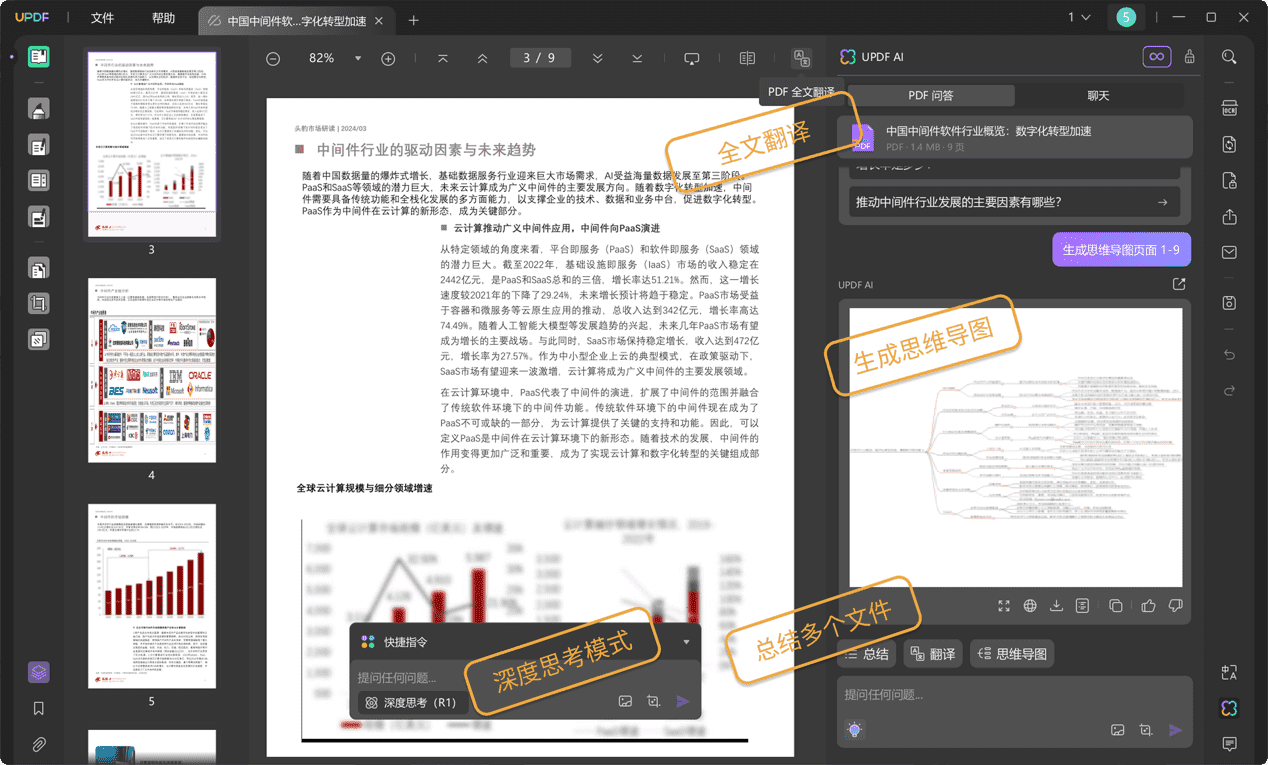Open the Page Tools watermark icon

tap(39, 339)
